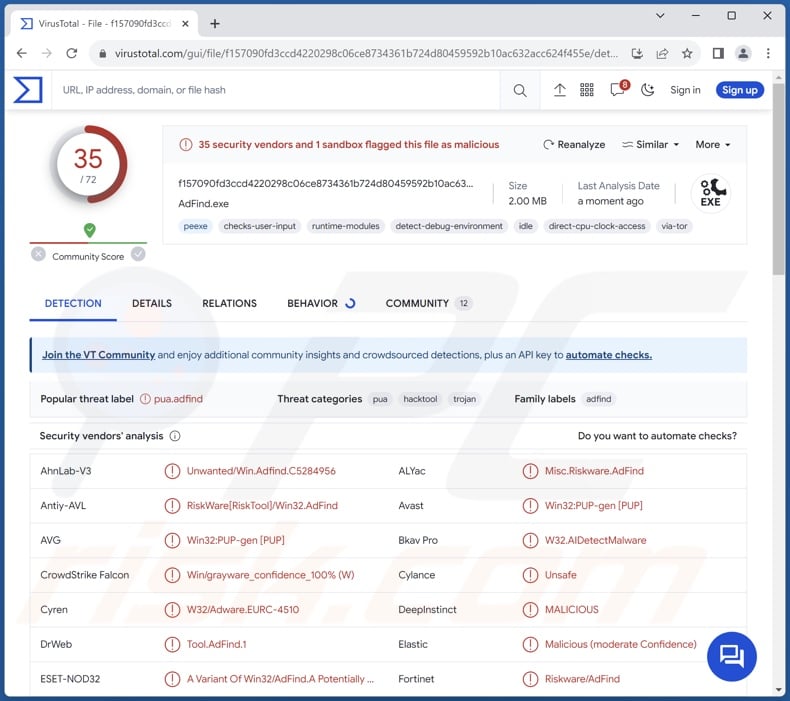790x701 pixels.
Task: Click the W32/Adware.EURC-4510 detection
Action: tap(243, 610)
